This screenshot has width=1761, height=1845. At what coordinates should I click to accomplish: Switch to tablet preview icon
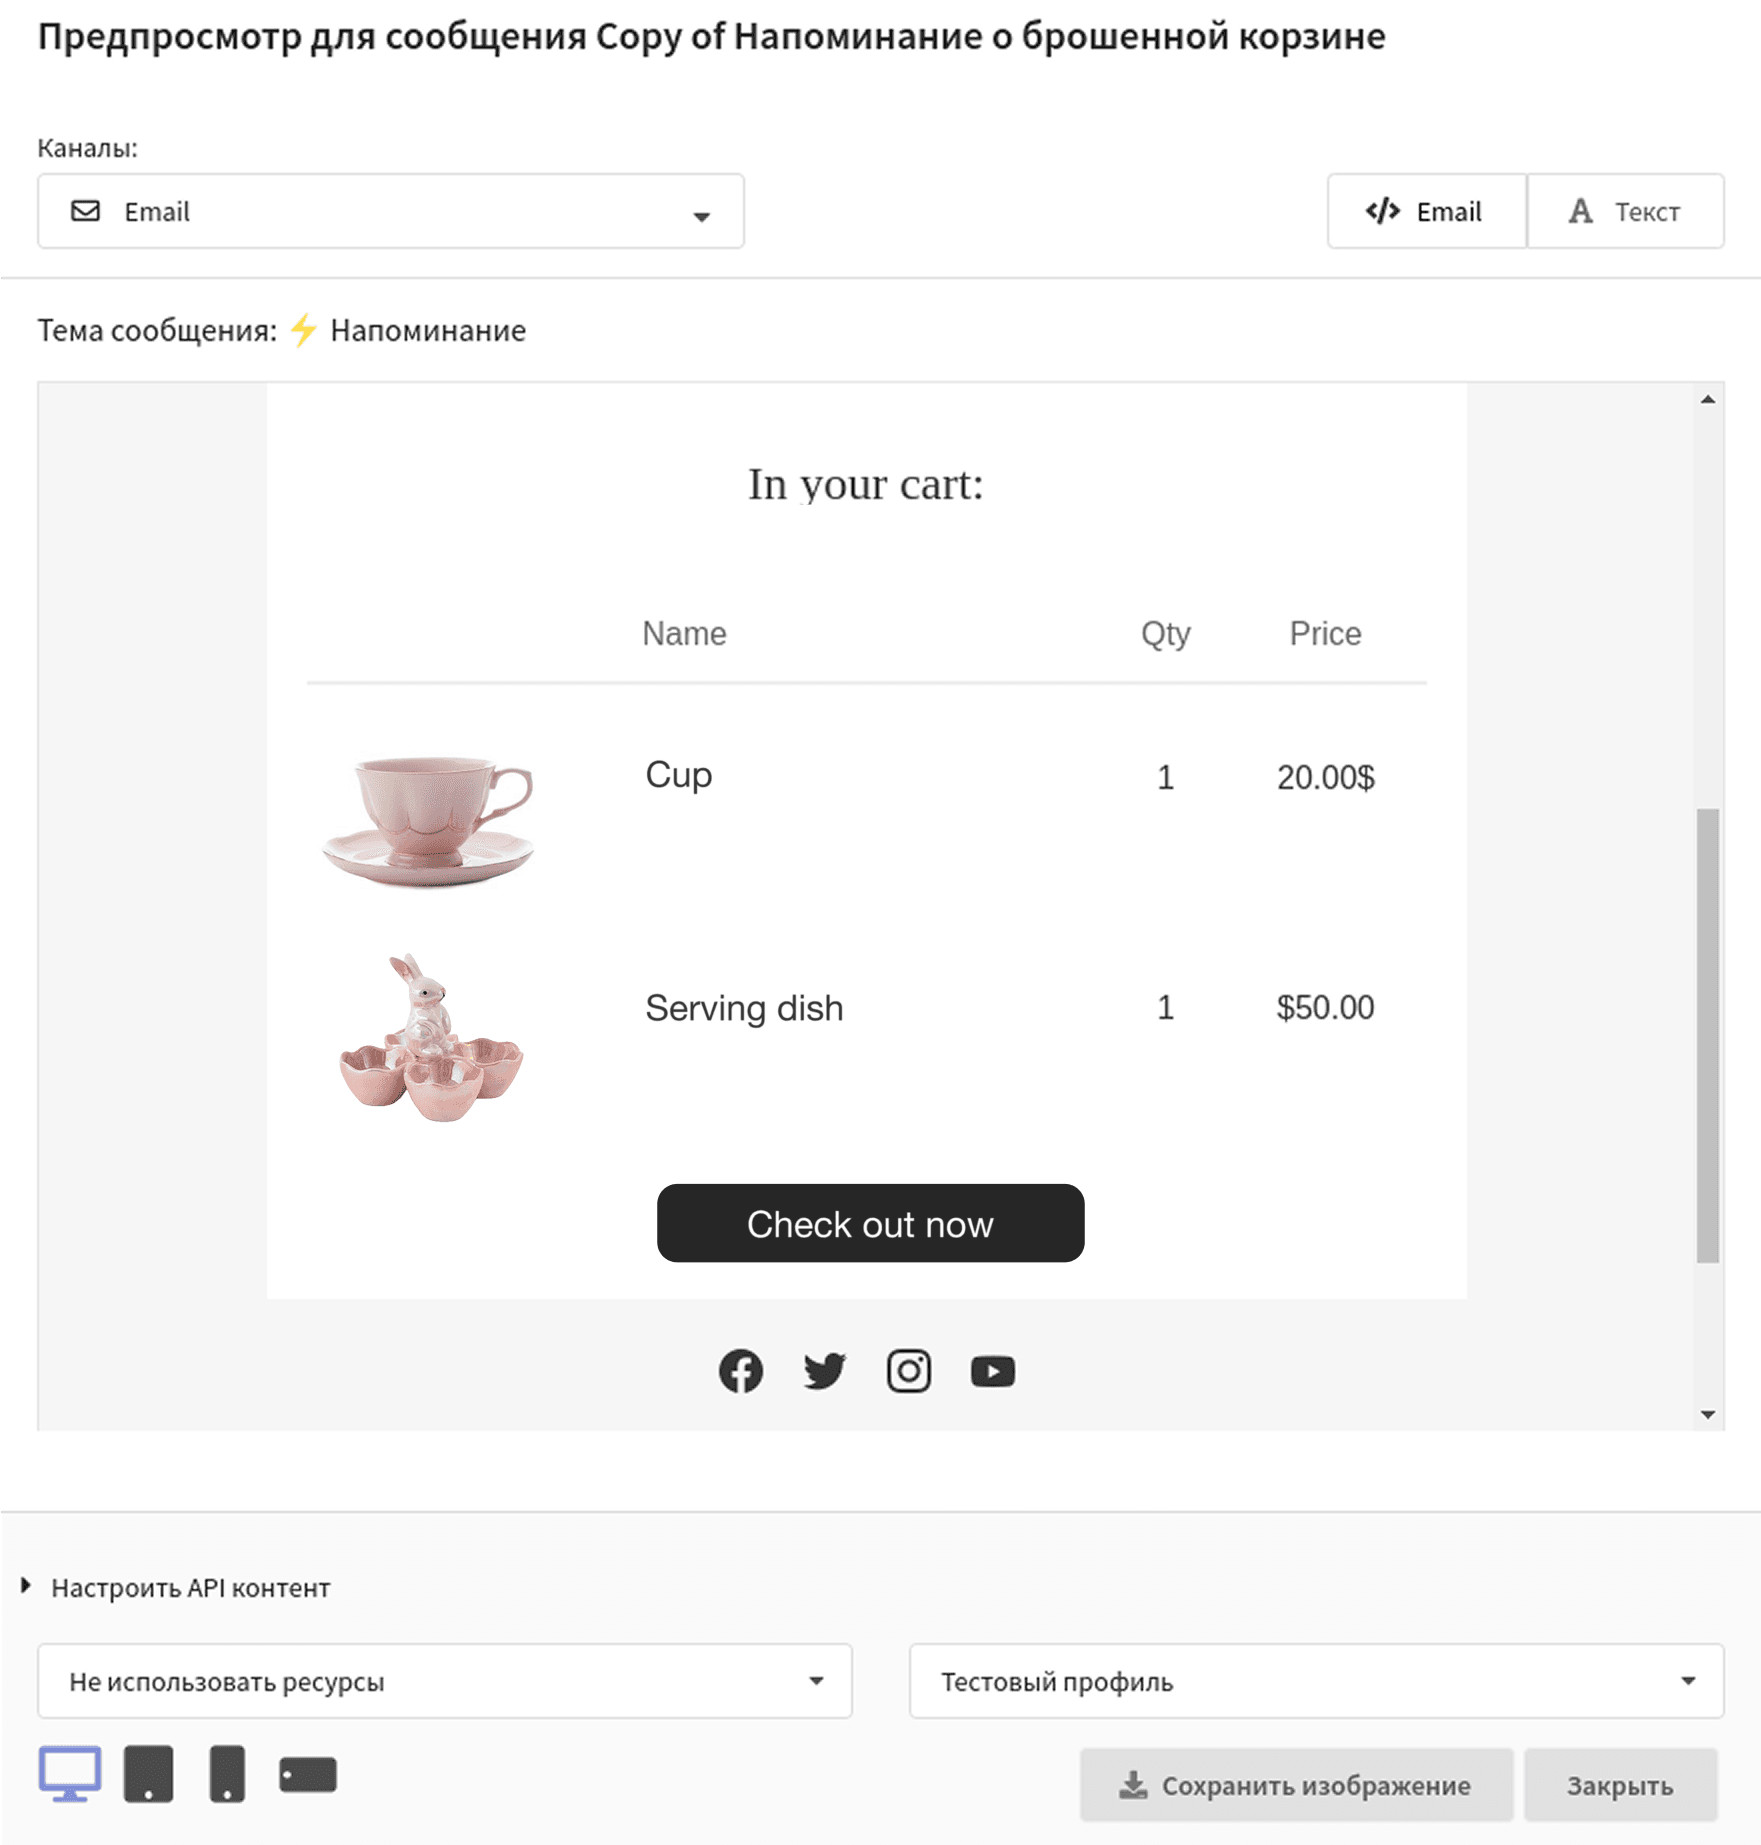[x=148, y=1774]
